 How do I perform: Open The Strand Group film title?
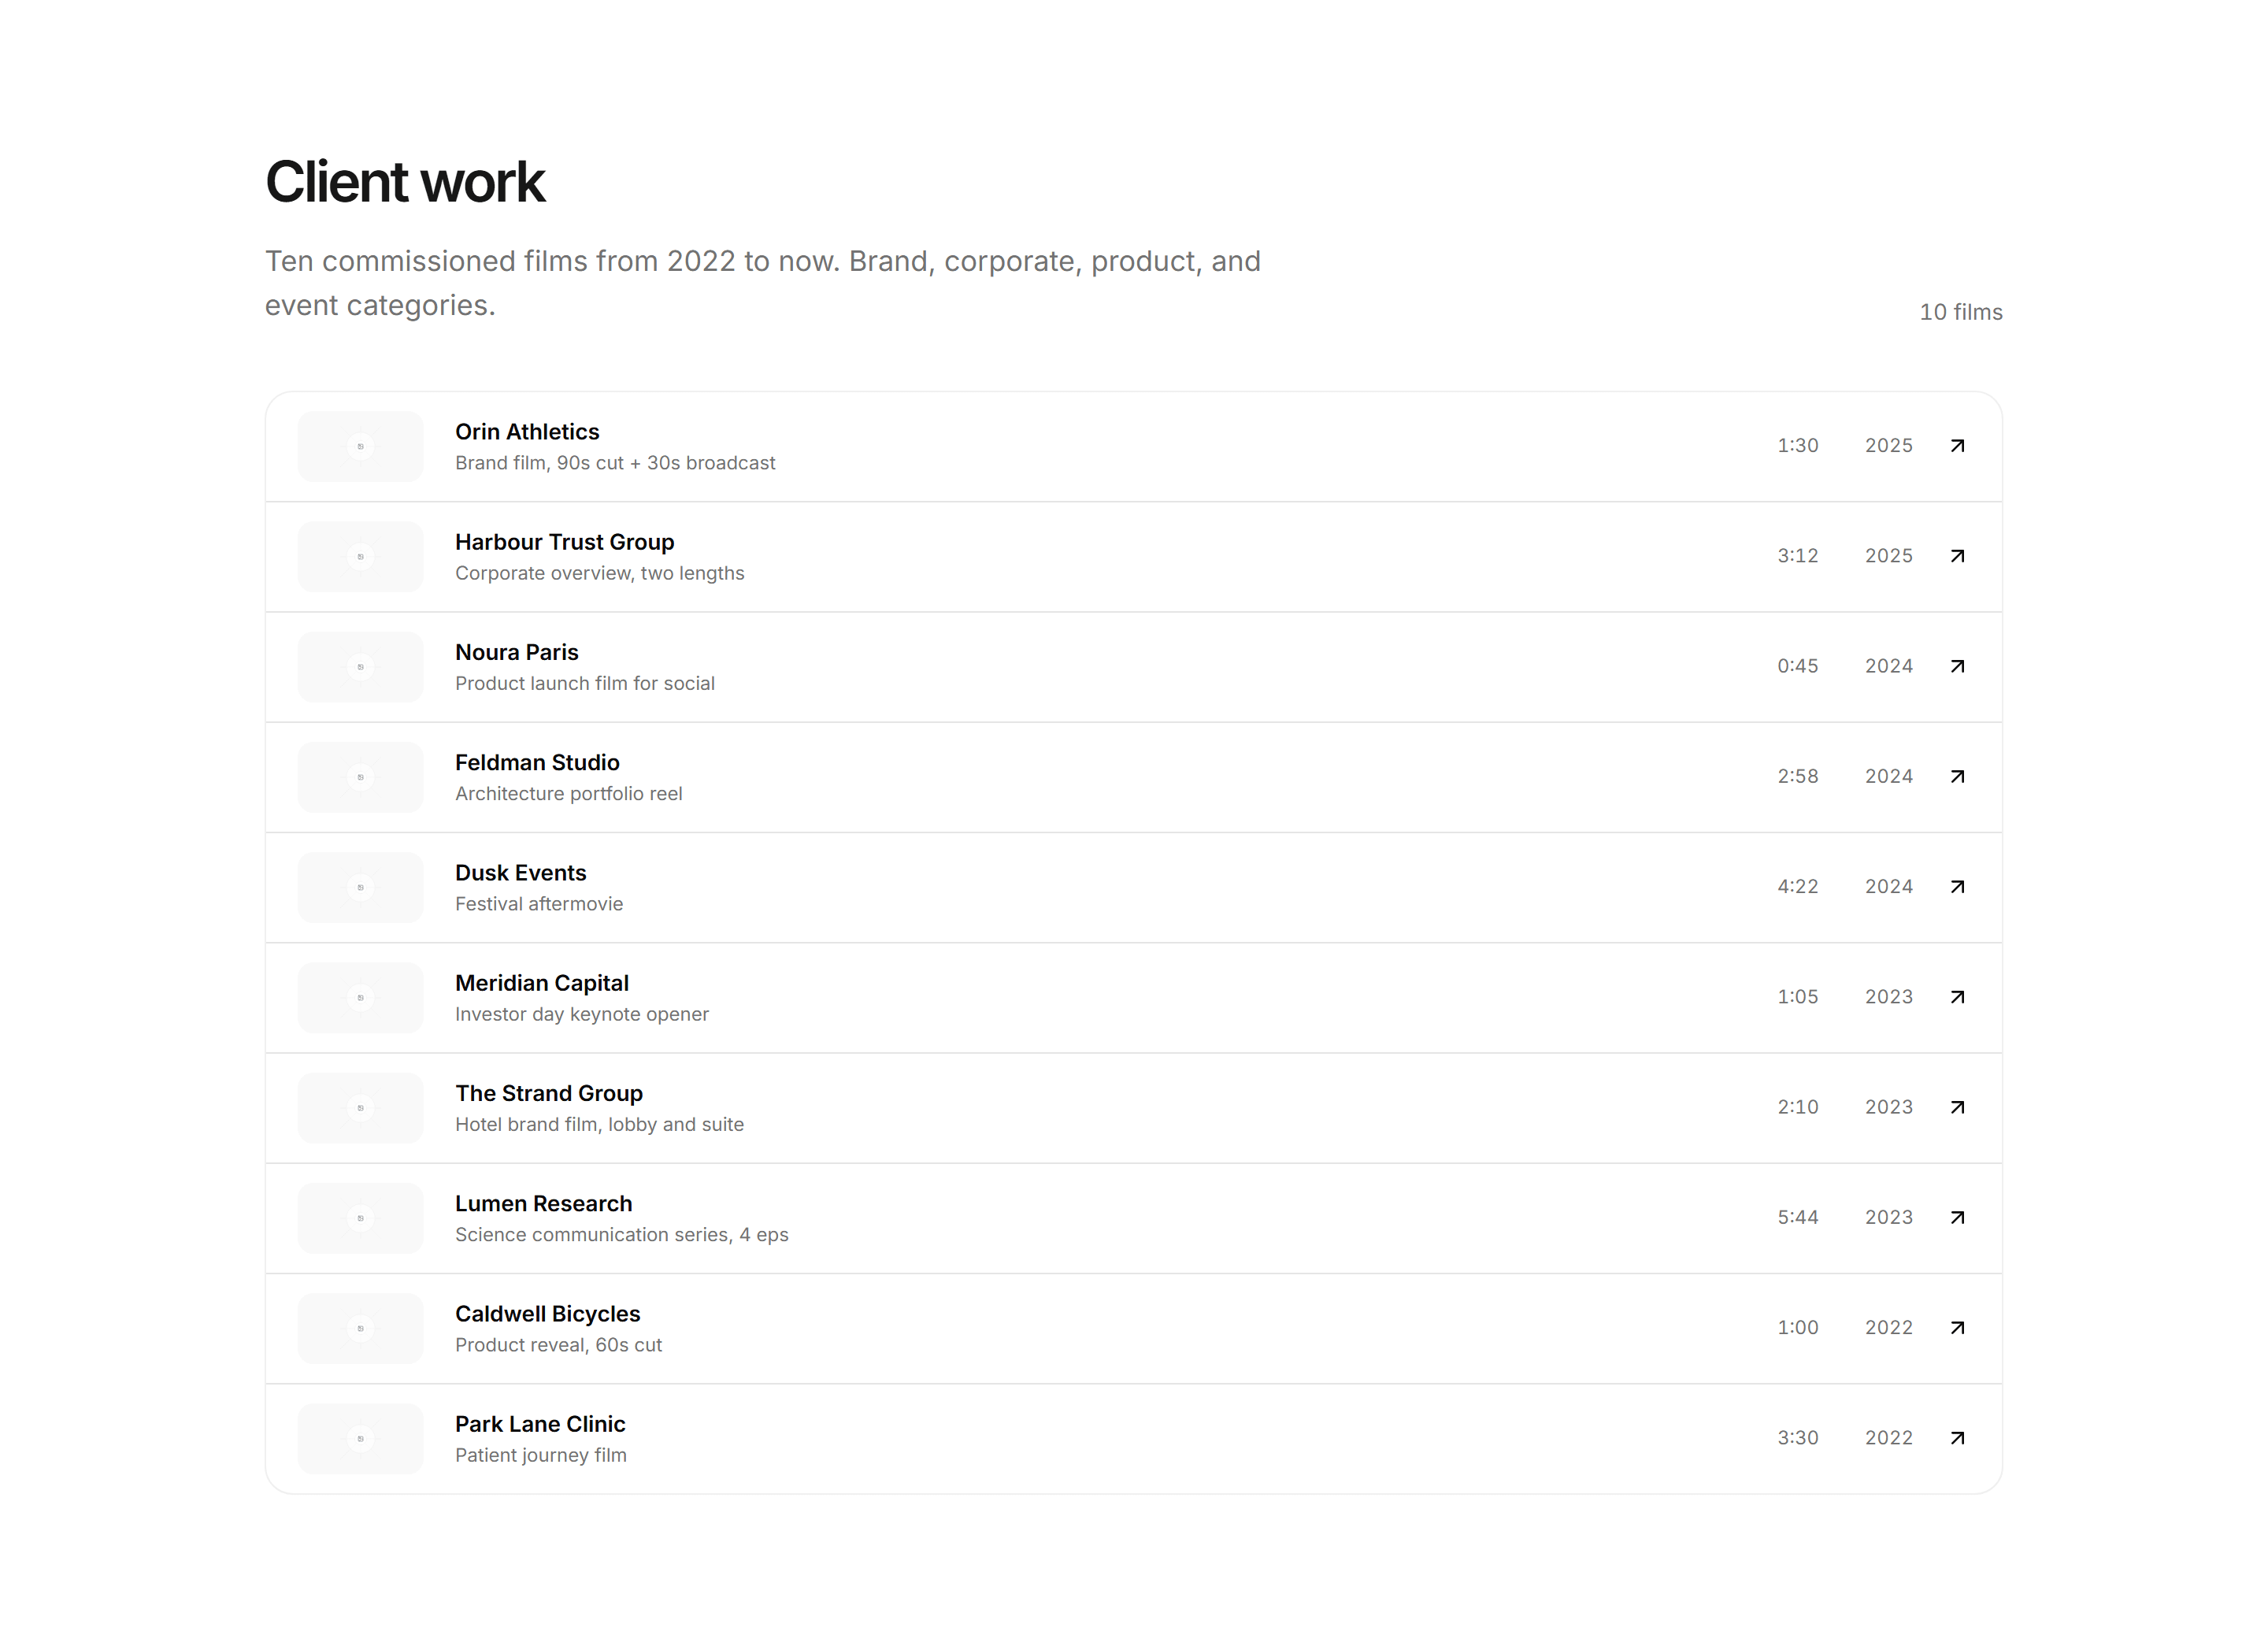click(x=548, y=1093)
